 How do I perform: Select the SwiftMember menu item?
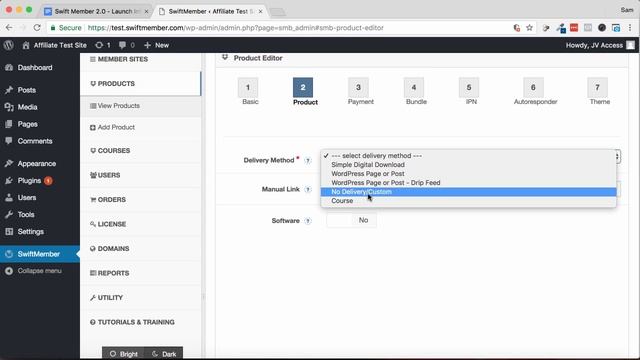pos(40,254)
